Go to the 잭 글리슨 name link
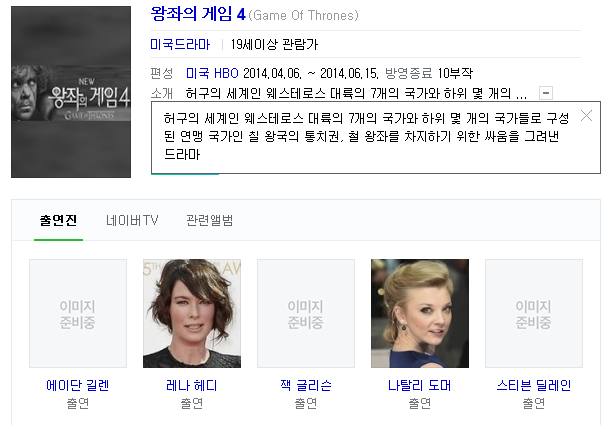 tap(306, 385)
